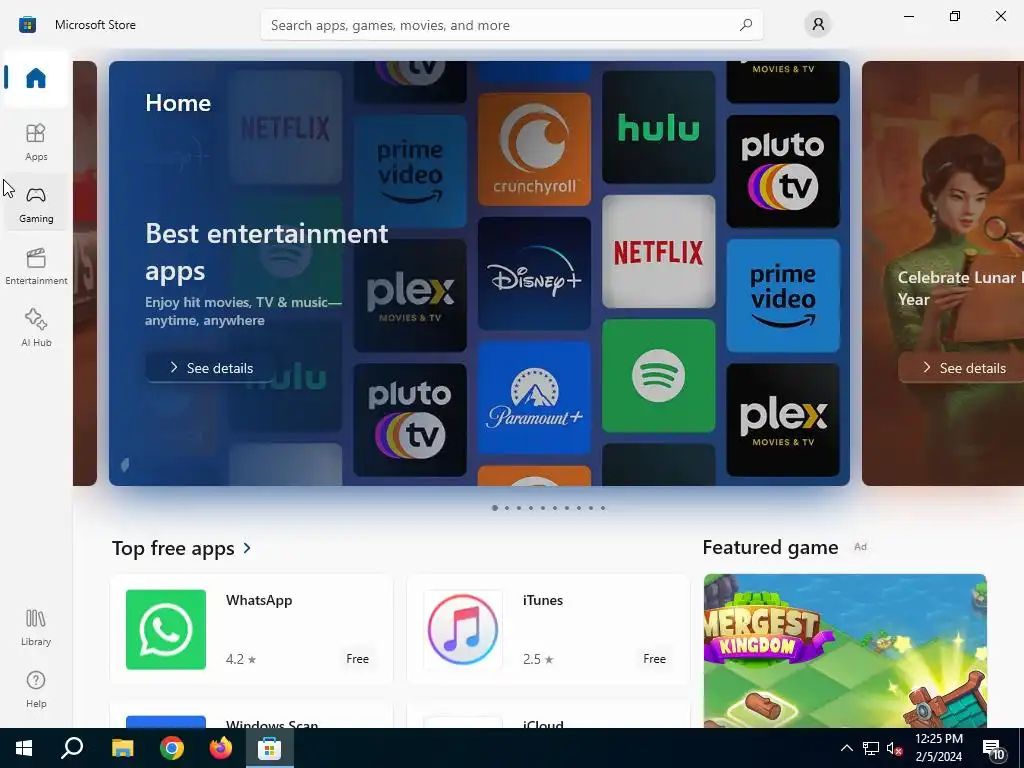Click the bright Netflix tile in banner
Screen dimensions: 1024x768
coord(658,251)
